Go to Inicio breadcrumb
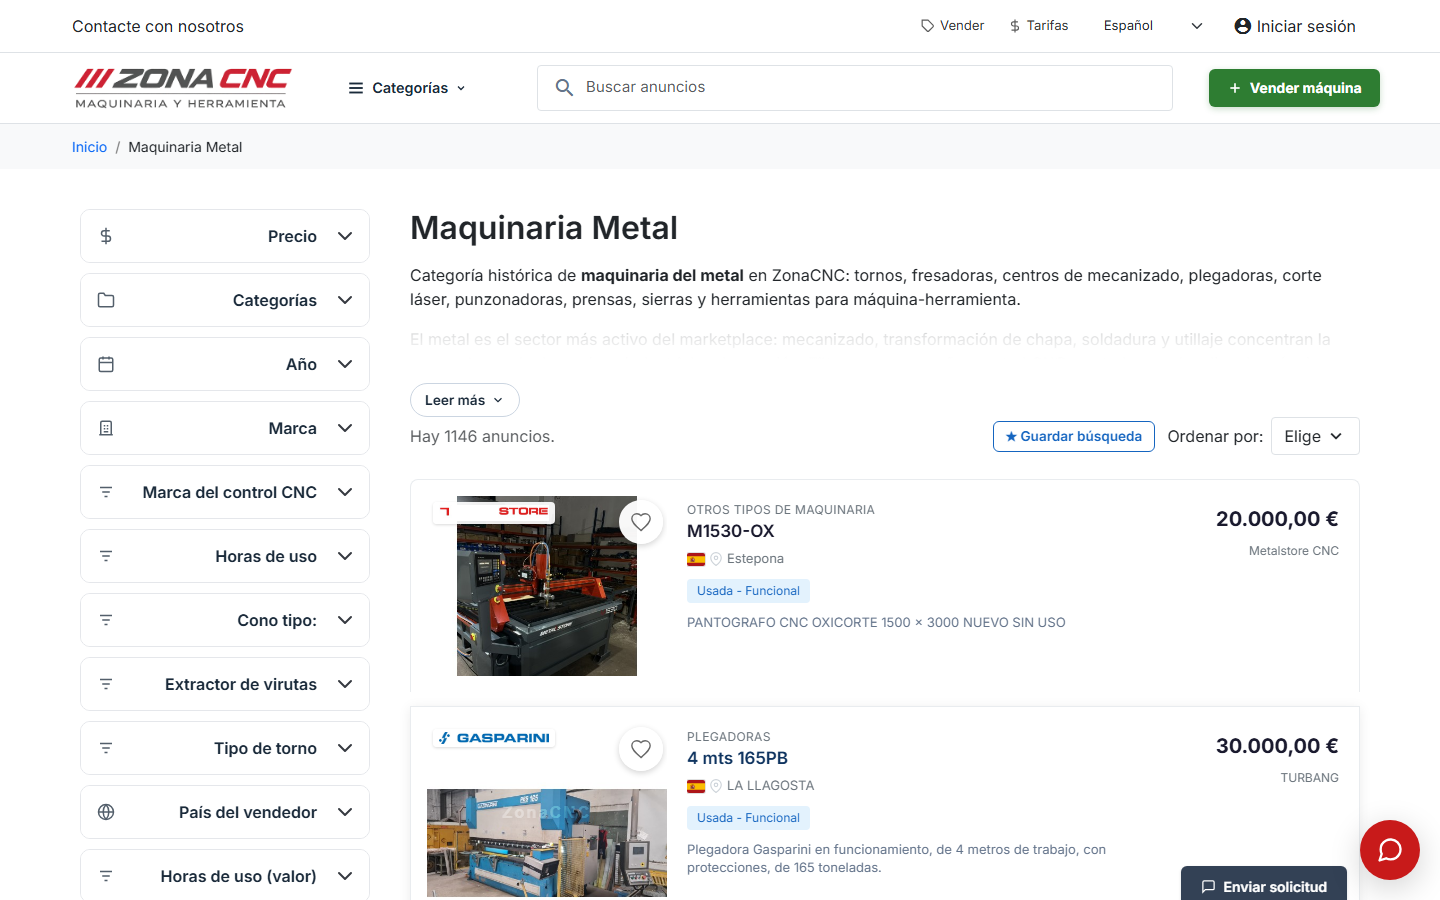Viewport: 1440px width, 900px height. (89, 147)
